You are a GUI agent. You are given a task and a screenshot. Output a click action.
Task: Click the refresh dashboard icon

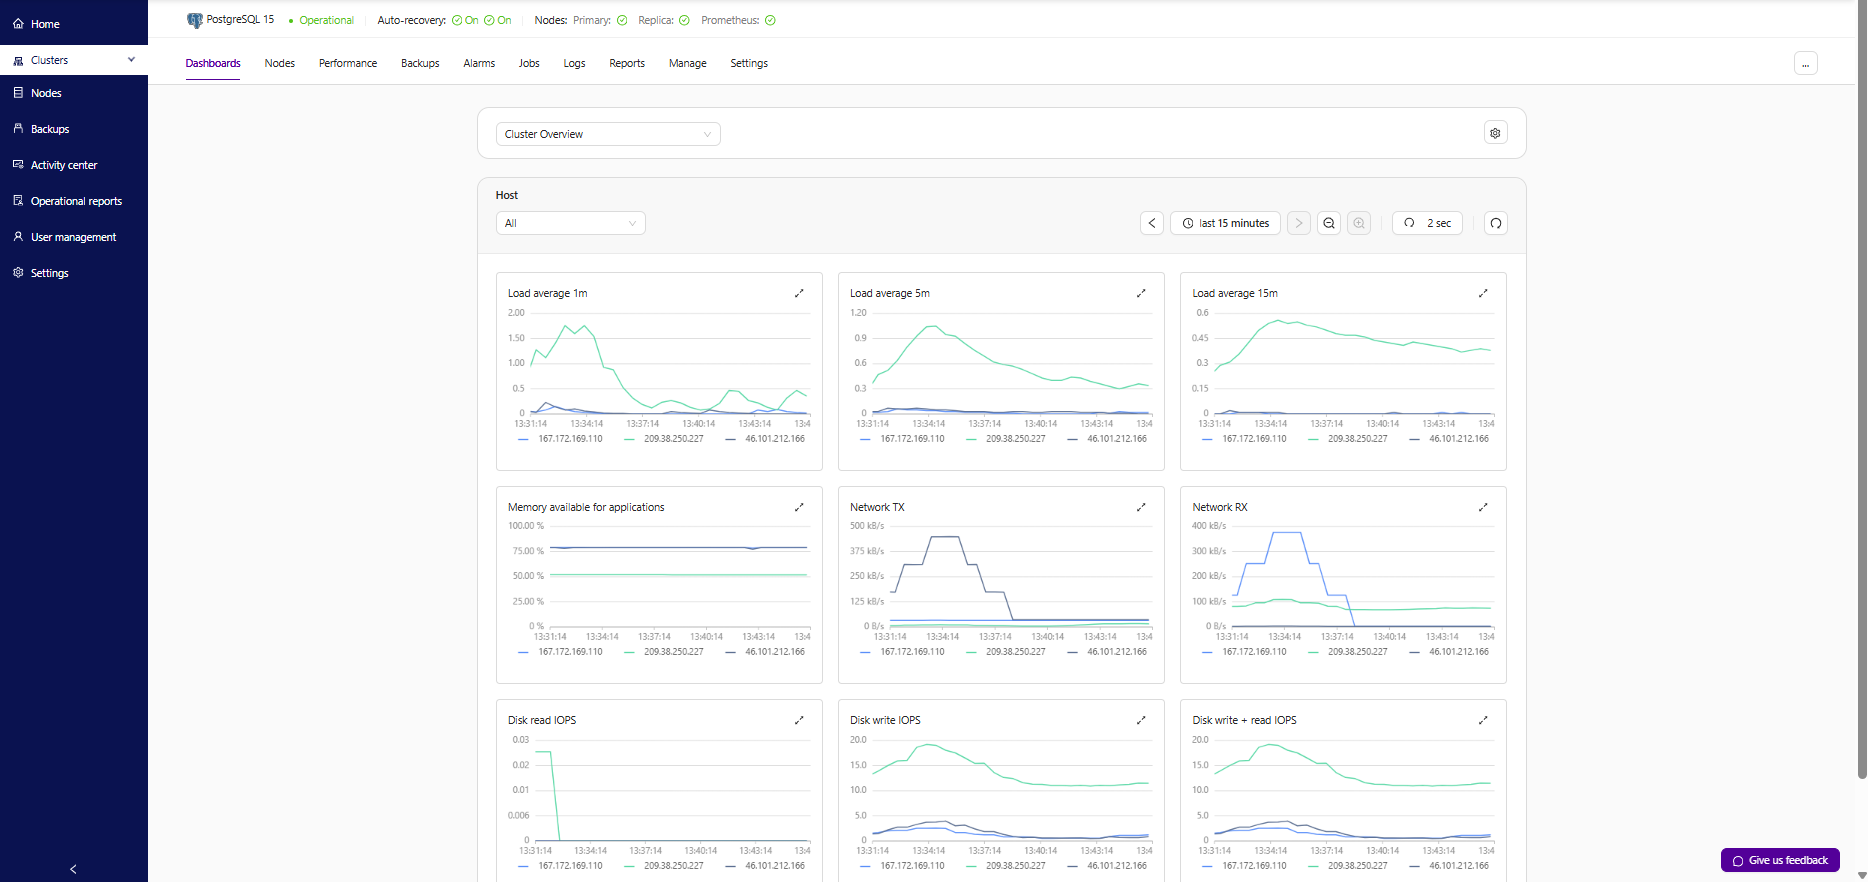(x=1495, y=223)
